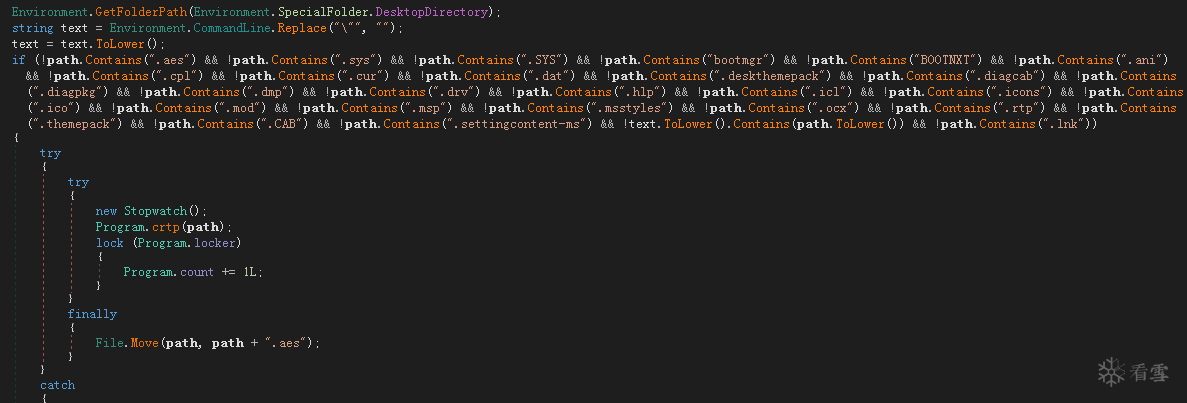The image size is (1187, 403).
Task: Select the ".themepack" string literal
Action: 73,123
